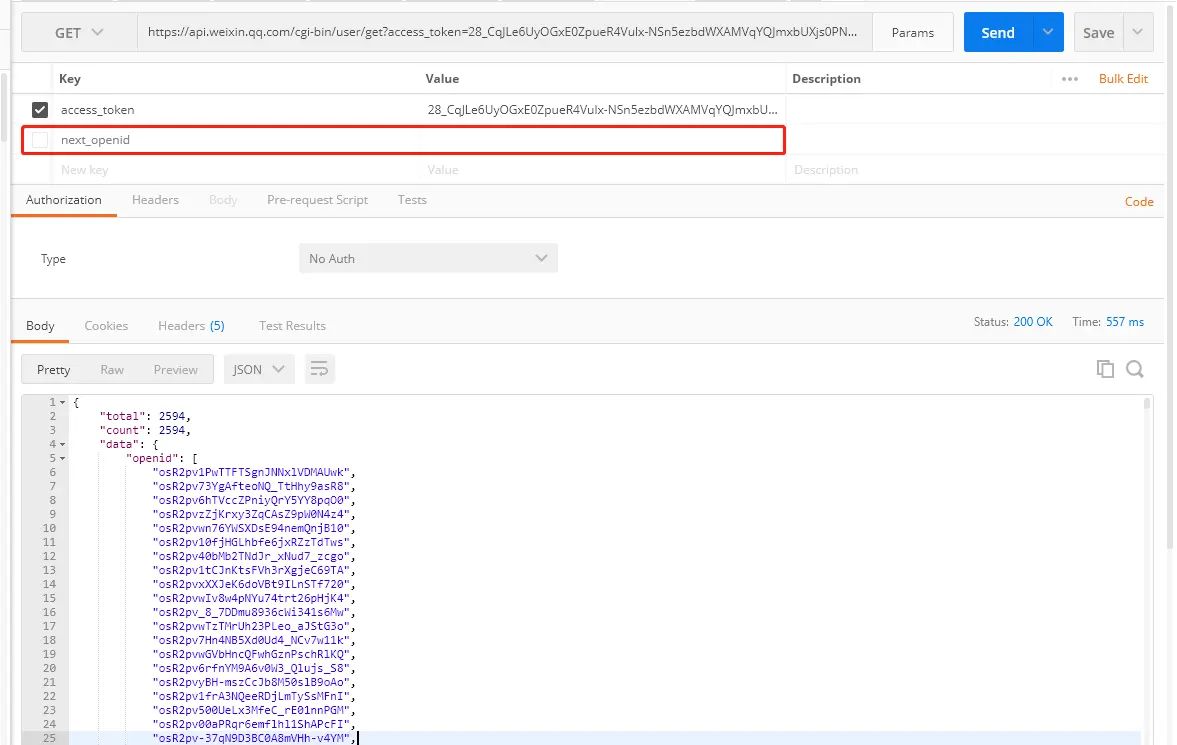Open the Test Results tab
This screenshot has width=1177, height=745.
pos(292,326)
